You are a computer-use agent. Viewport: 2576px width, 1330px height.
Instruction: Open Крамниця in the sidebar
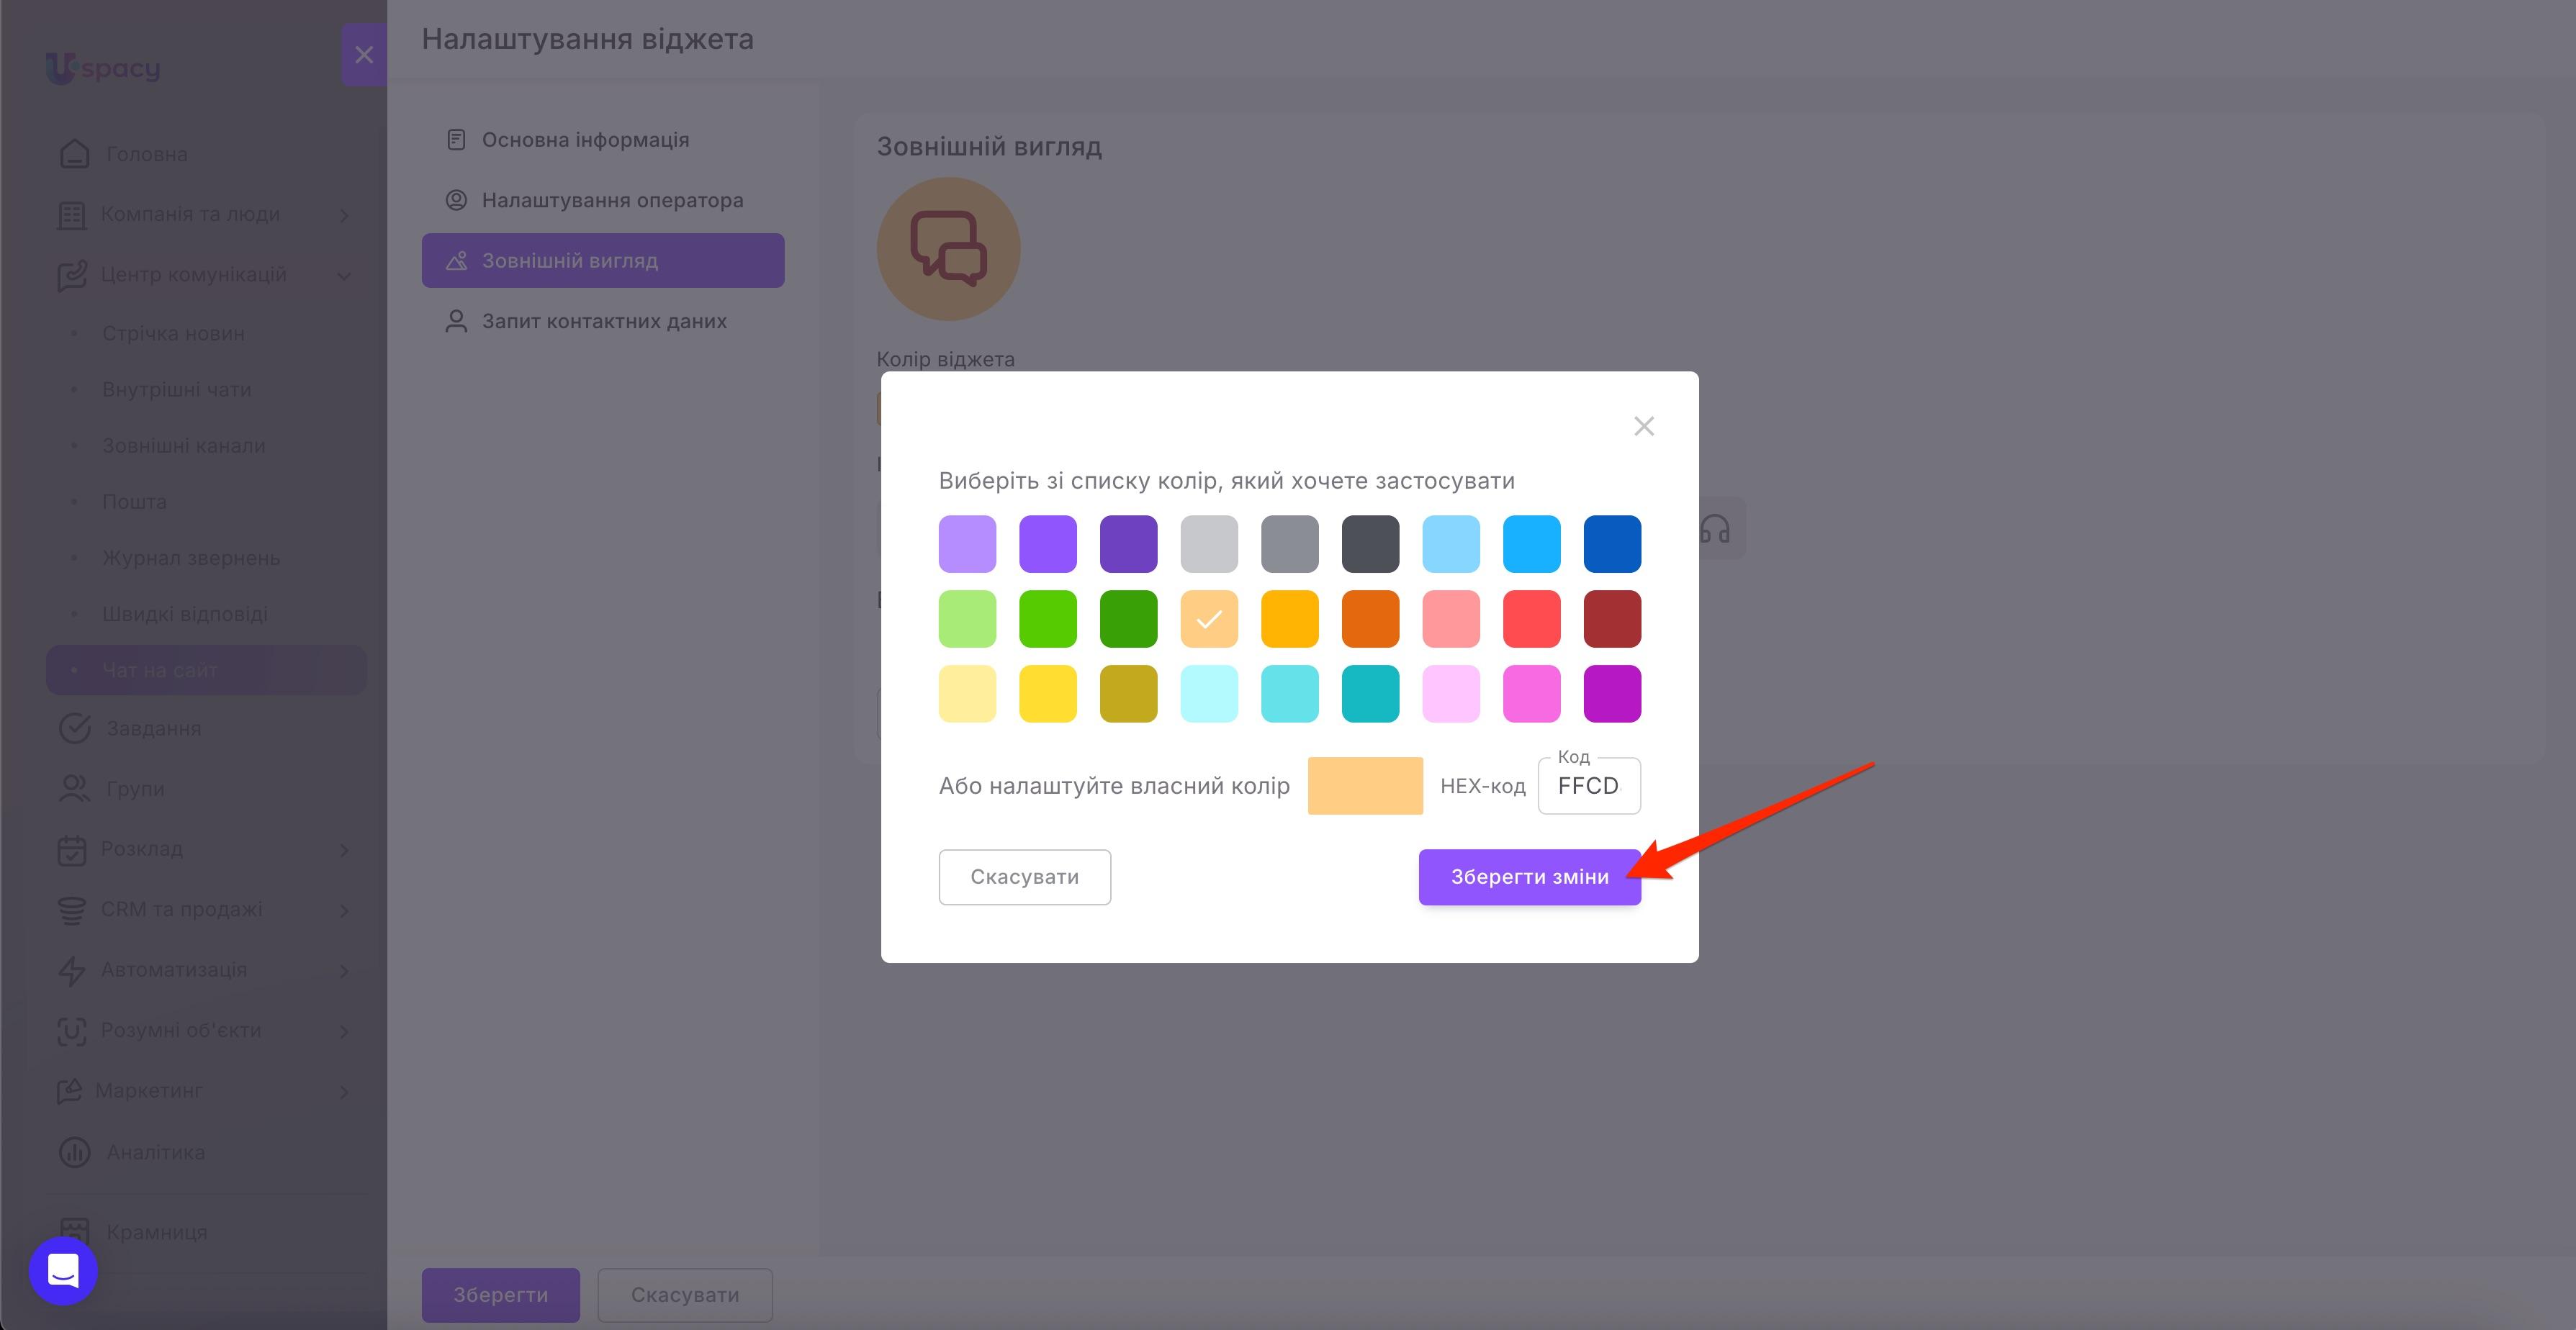click(x=157, y=1232)
